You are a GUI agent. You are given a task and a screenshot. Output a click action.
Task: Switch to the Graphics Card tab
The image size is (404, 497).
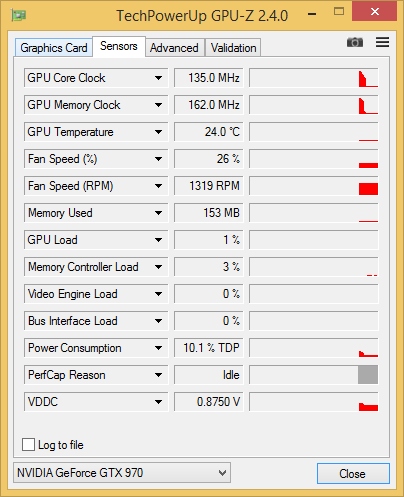tap(54, 48)
